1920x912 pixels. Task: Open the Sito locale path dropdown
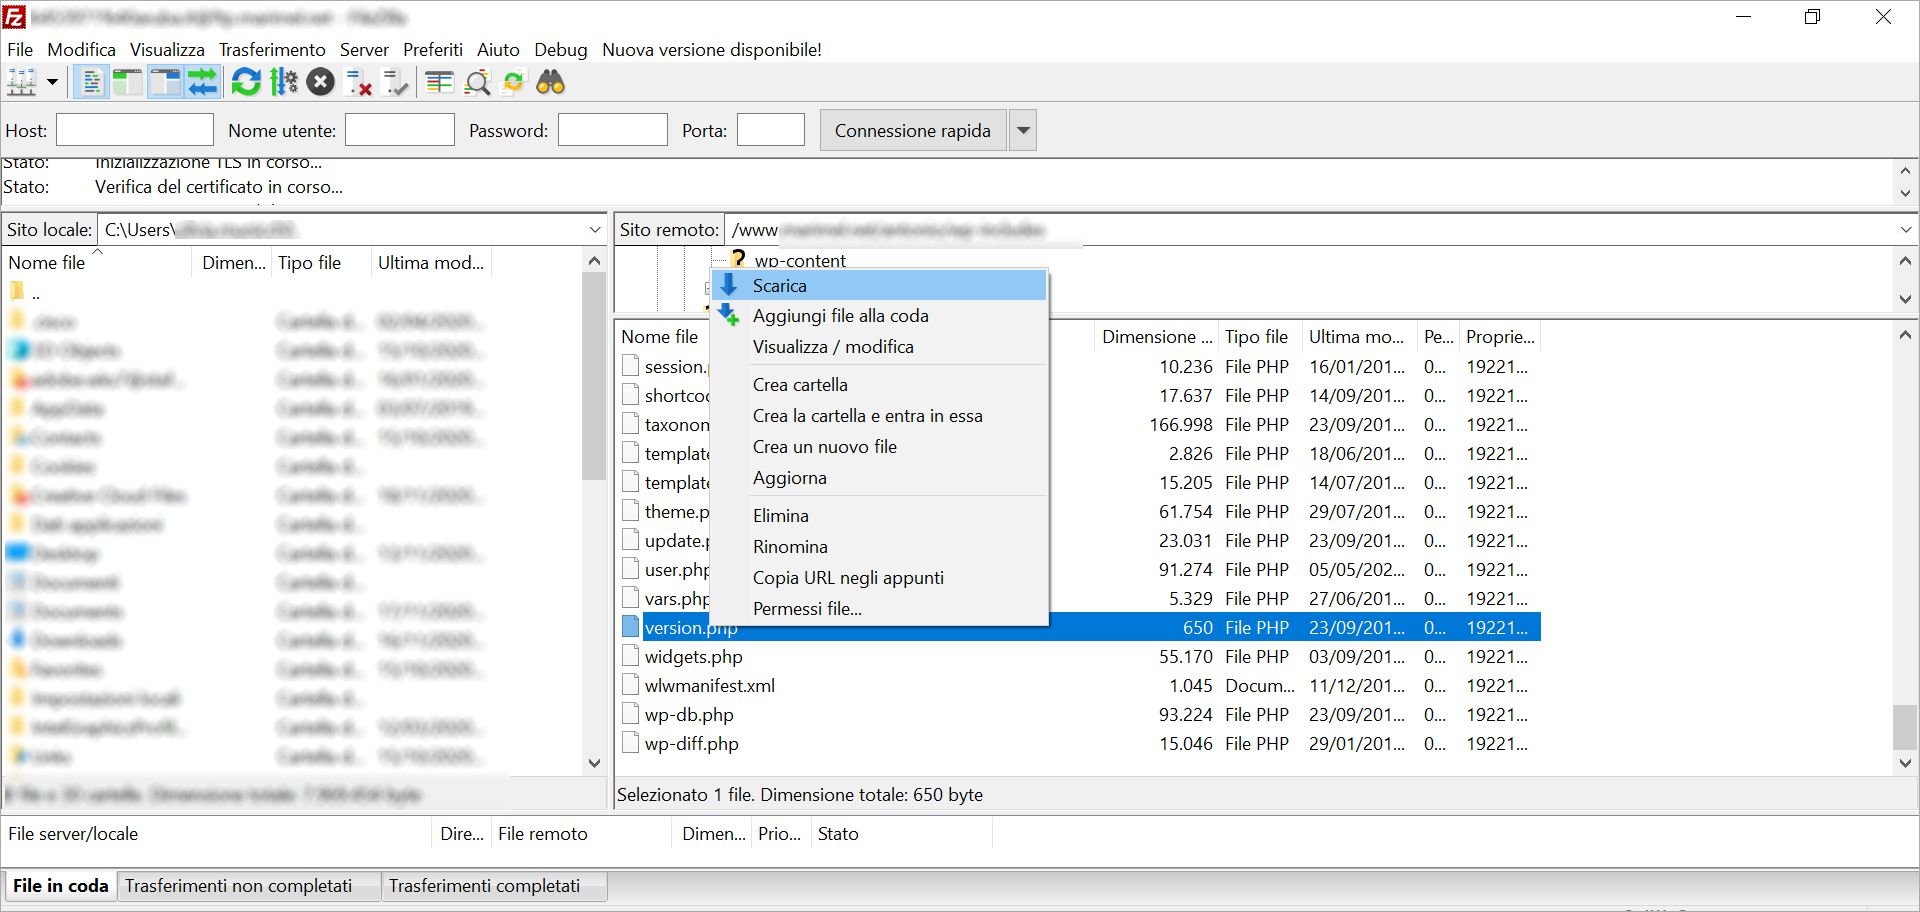pos(596,229)
